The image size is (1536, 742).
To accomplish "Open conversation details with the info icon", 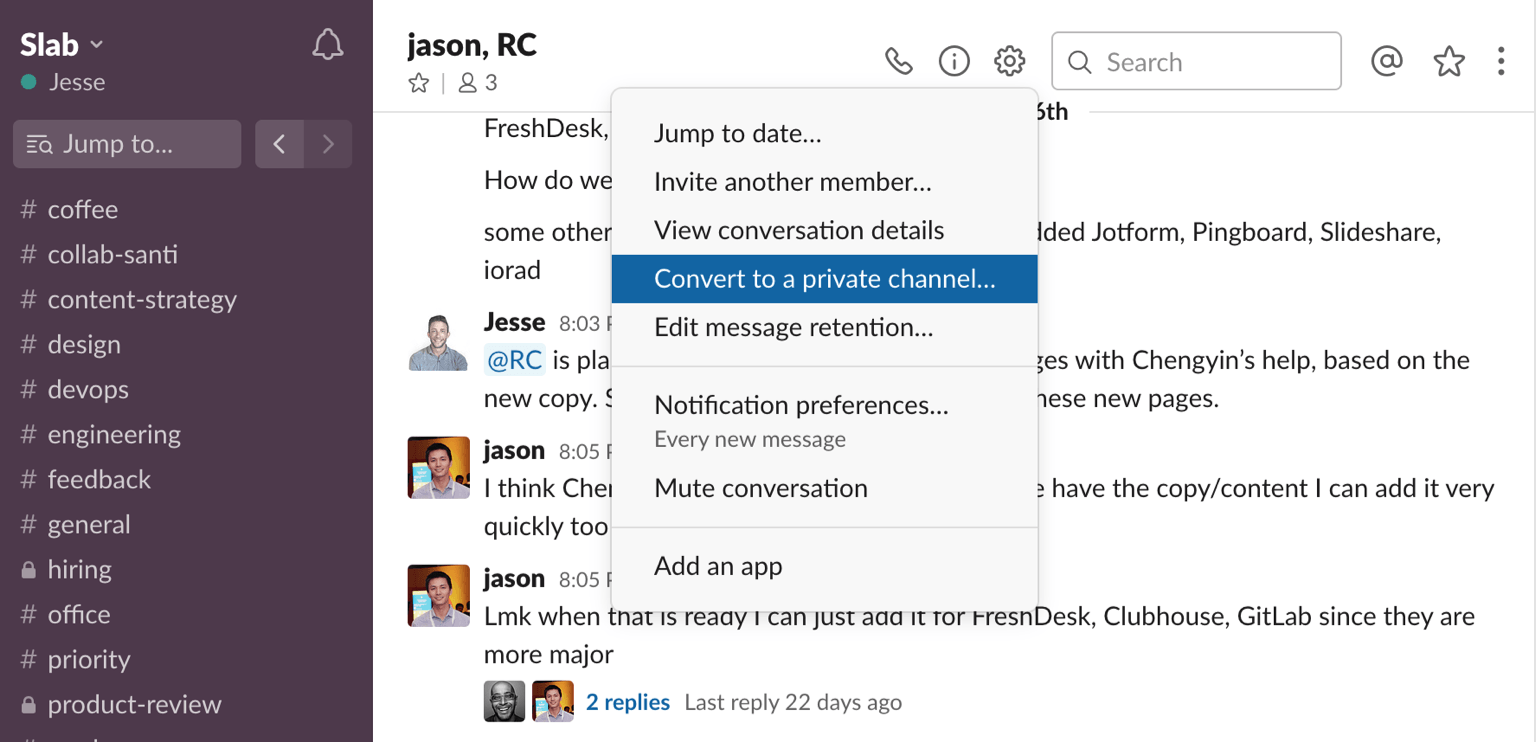I will (x=953, y=60).
